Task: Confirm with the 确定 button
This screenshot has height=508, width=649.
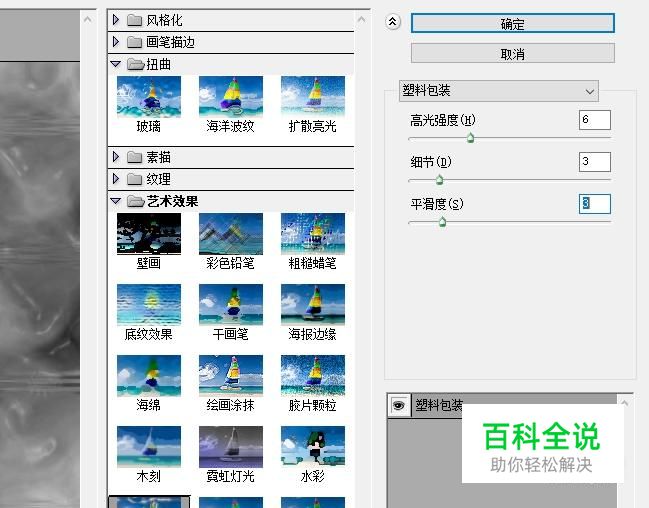Action: click(x=512, y=24)
